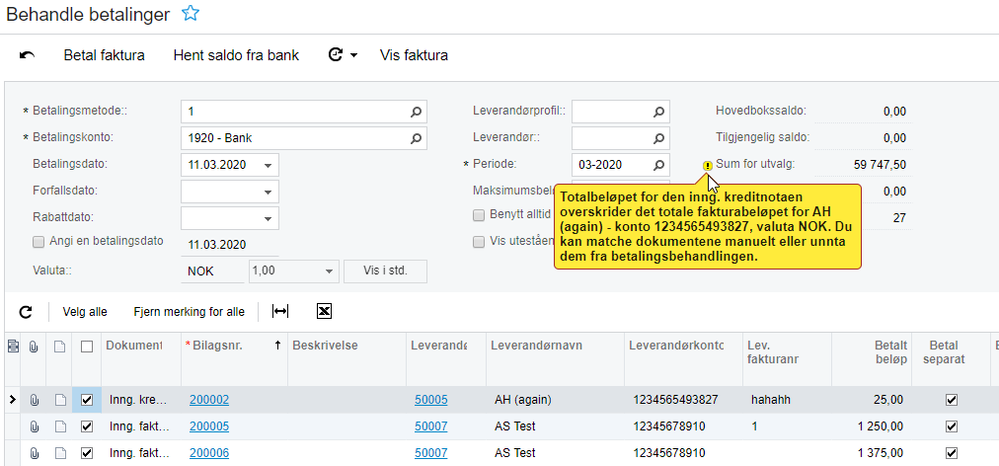Click Betal faktura in the toolbar
The image size is (999, 466).
[x=104, y=56]
